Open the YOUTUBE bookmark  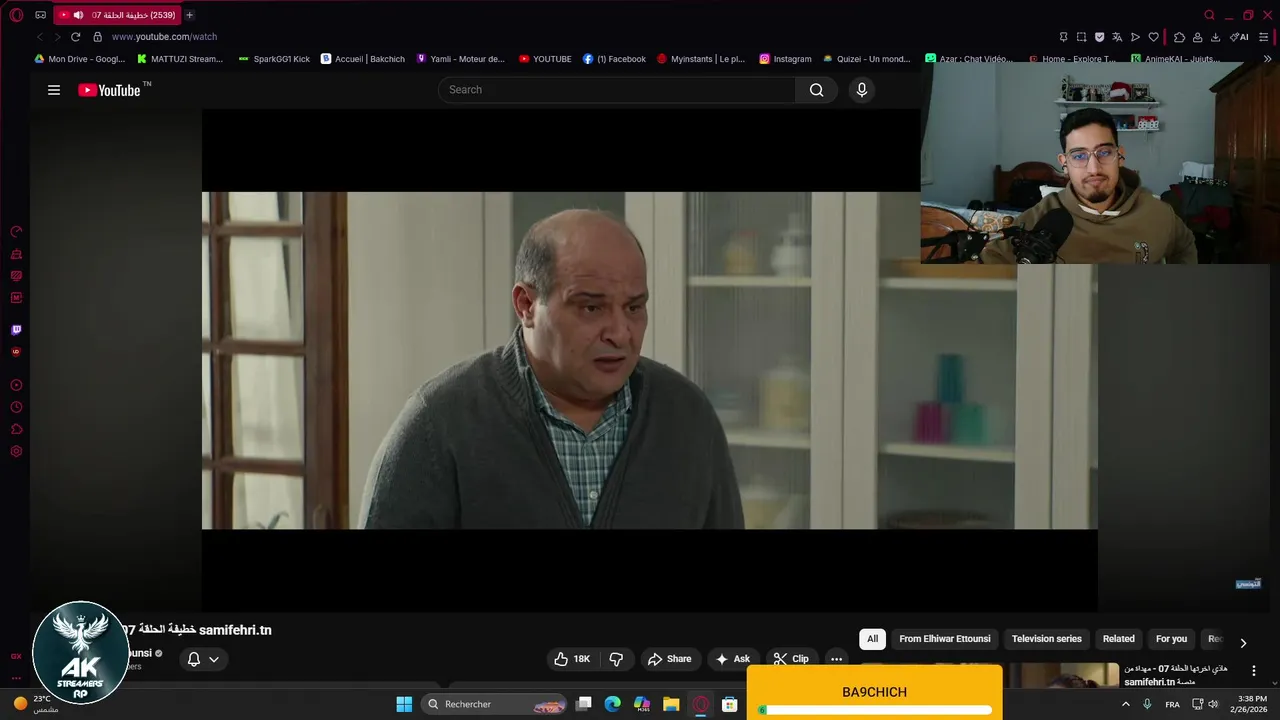click(x=545, y=59)
